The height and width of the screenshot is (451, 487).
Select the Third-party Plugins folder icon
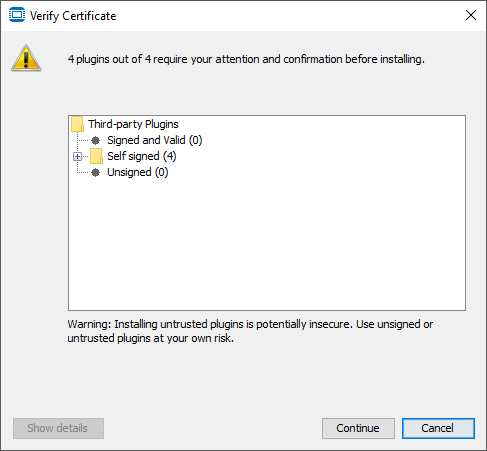point(77,124)
